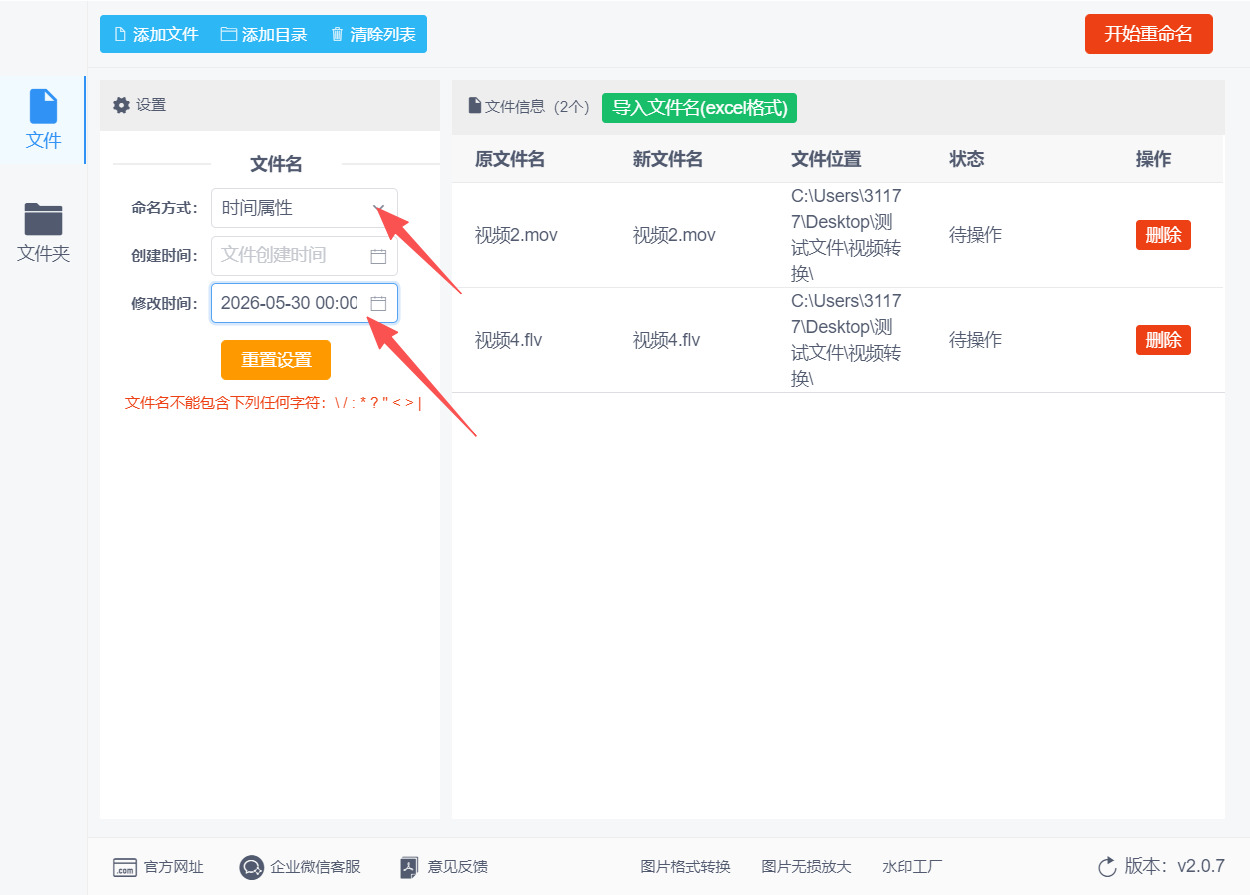Image resolution: width=1250 pixels, height=895 pixels.
Task: Open the 命名方式 dropdown showing 时间属性
Action: 304,208
